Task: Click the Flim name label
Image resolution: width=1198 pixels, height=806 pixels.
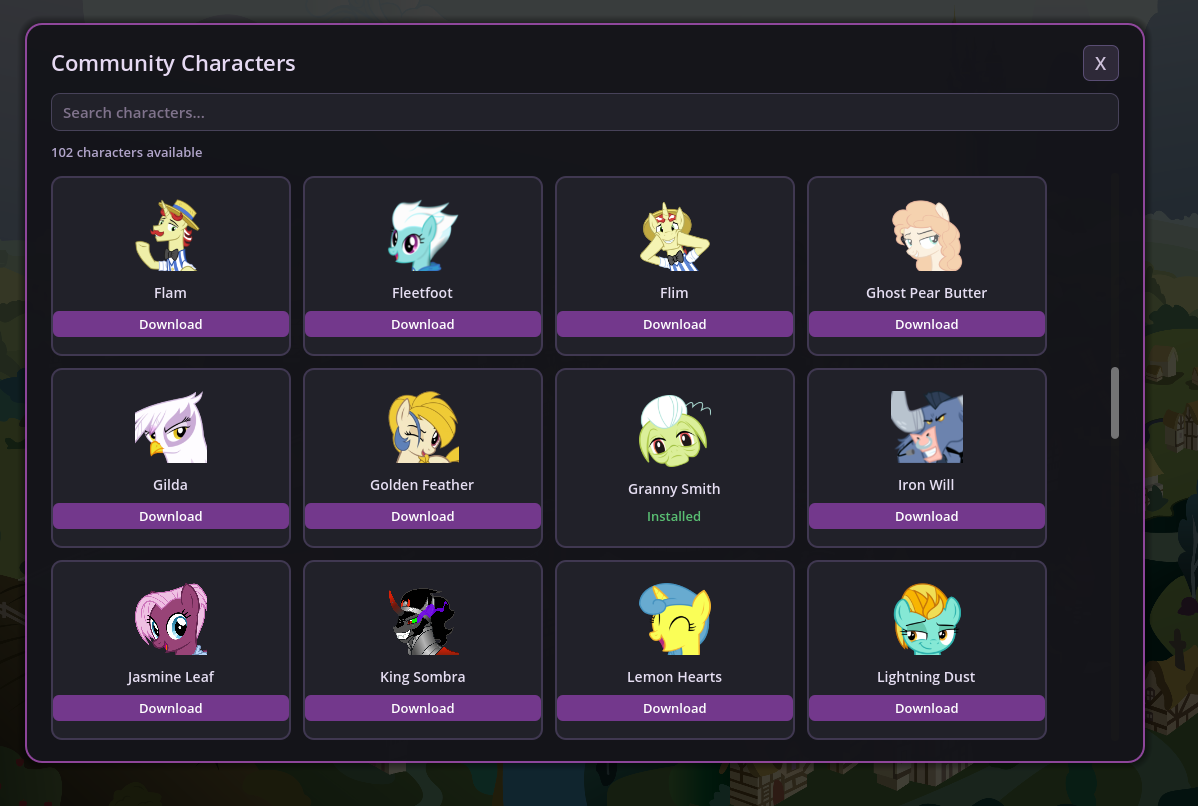Action: 674,293
